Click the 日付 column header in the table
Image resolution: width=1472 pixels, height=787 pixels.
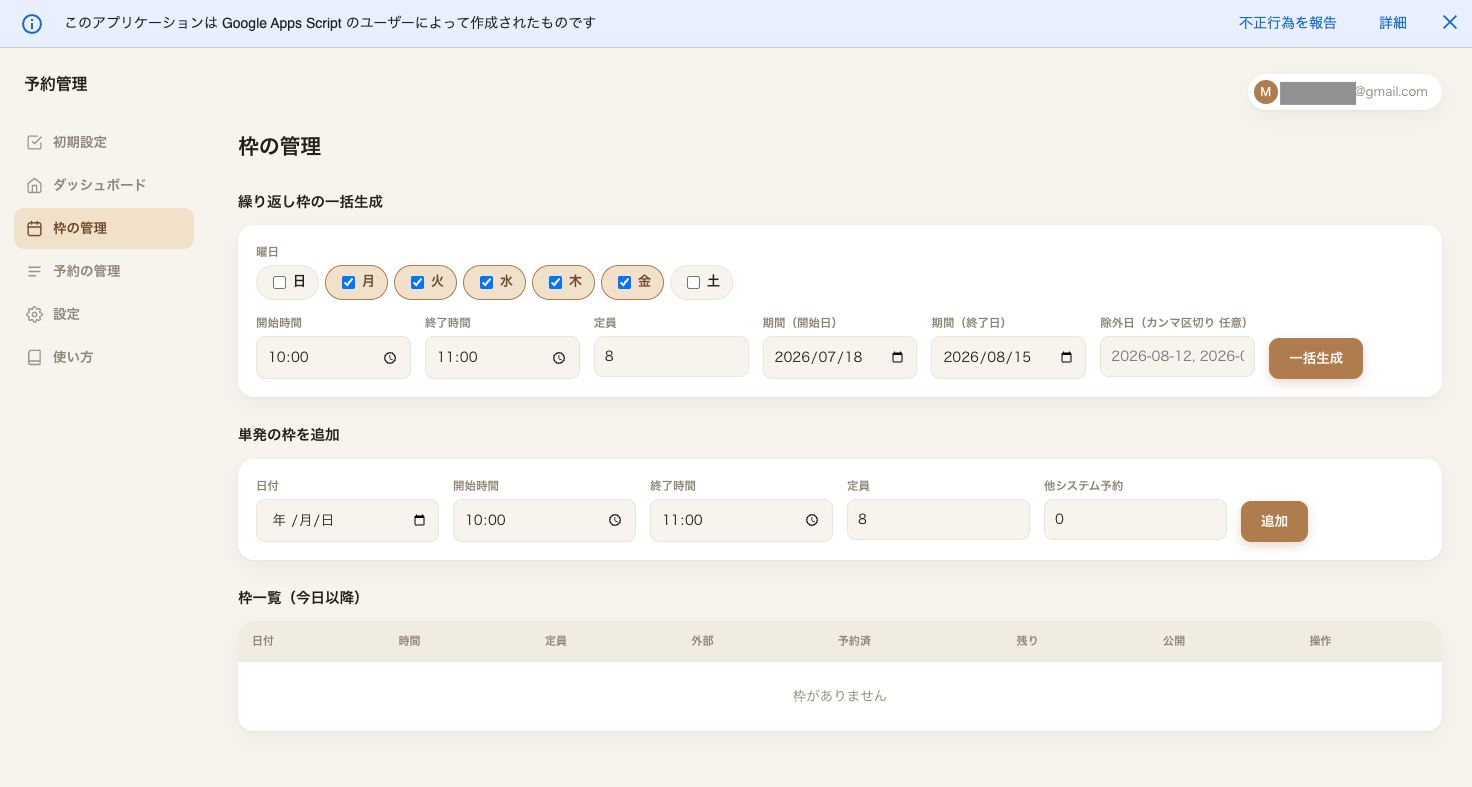263,640
